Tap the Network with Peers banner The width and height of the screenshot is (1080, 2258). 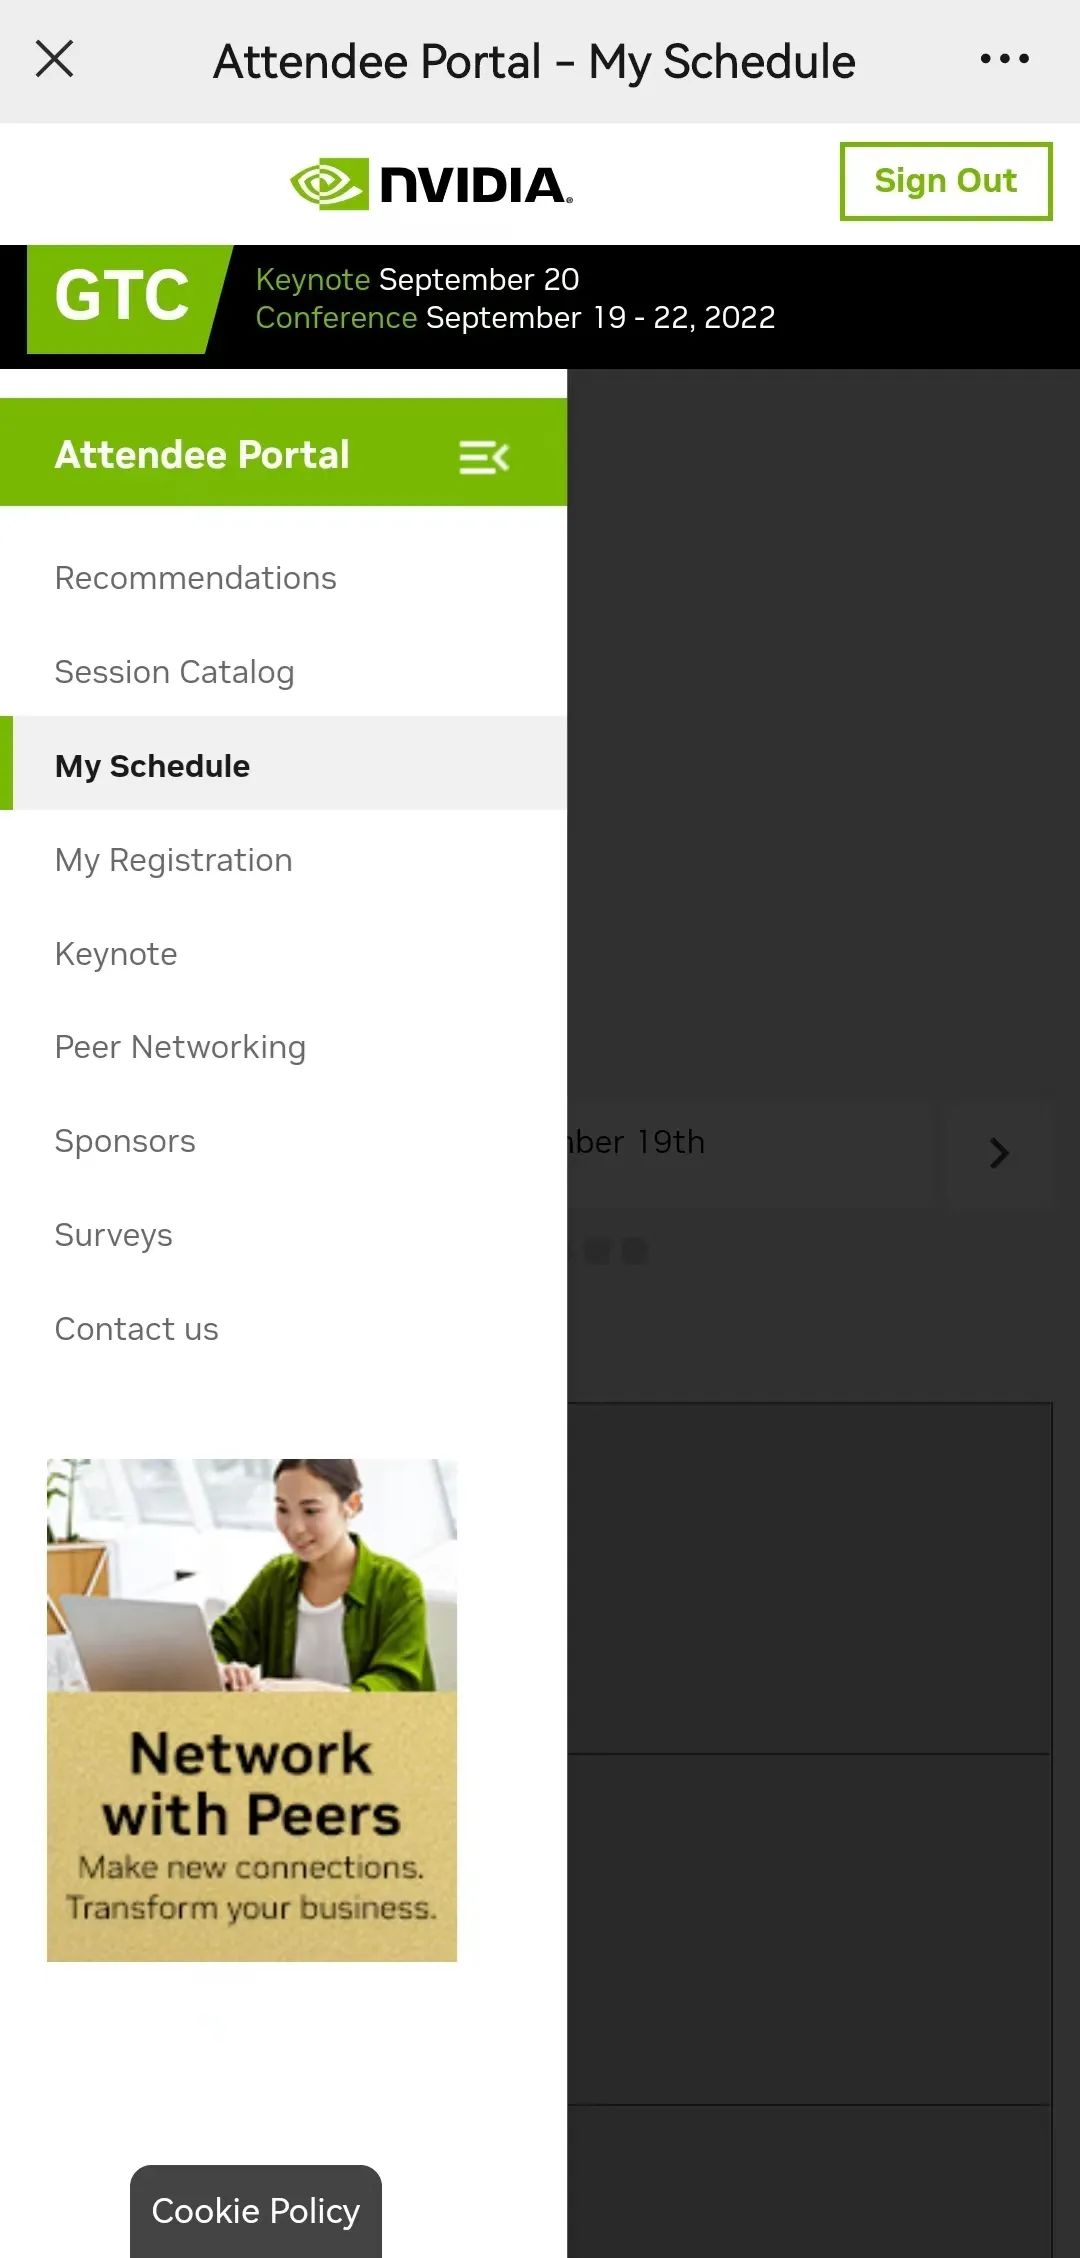pos(252,1710)
